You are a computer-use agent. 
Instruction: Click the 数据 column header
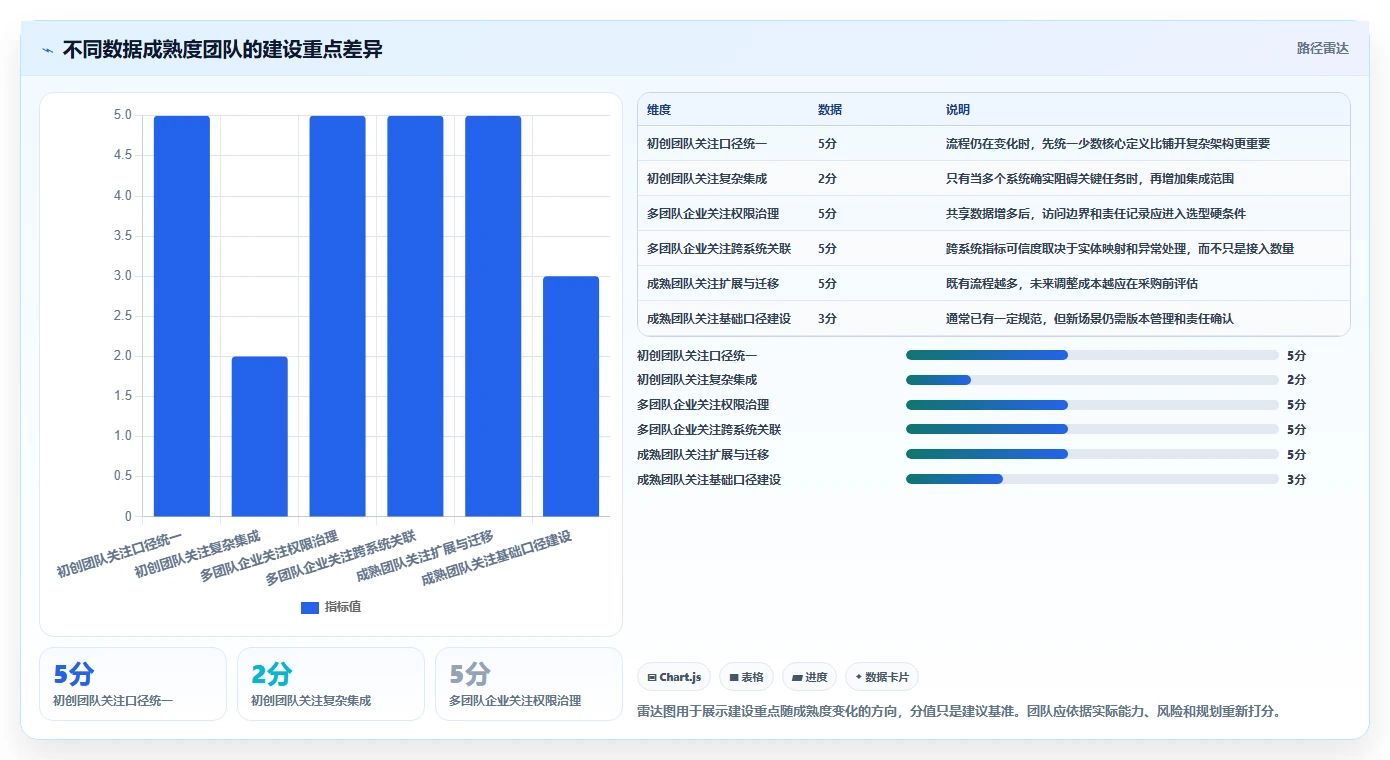click(x=830, y=110)
